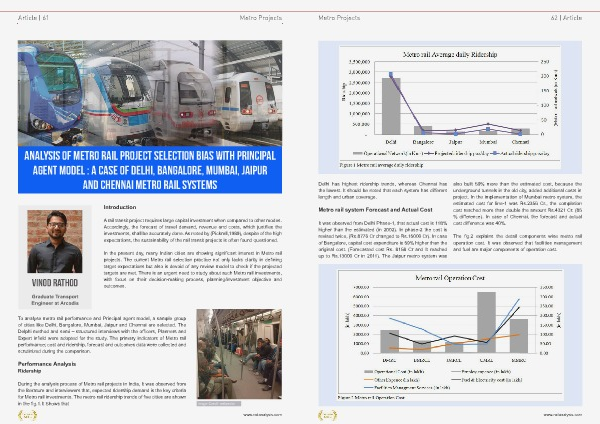Click the paragraph starting "In the present day"

pyautogui.click(x=192, y=269)
